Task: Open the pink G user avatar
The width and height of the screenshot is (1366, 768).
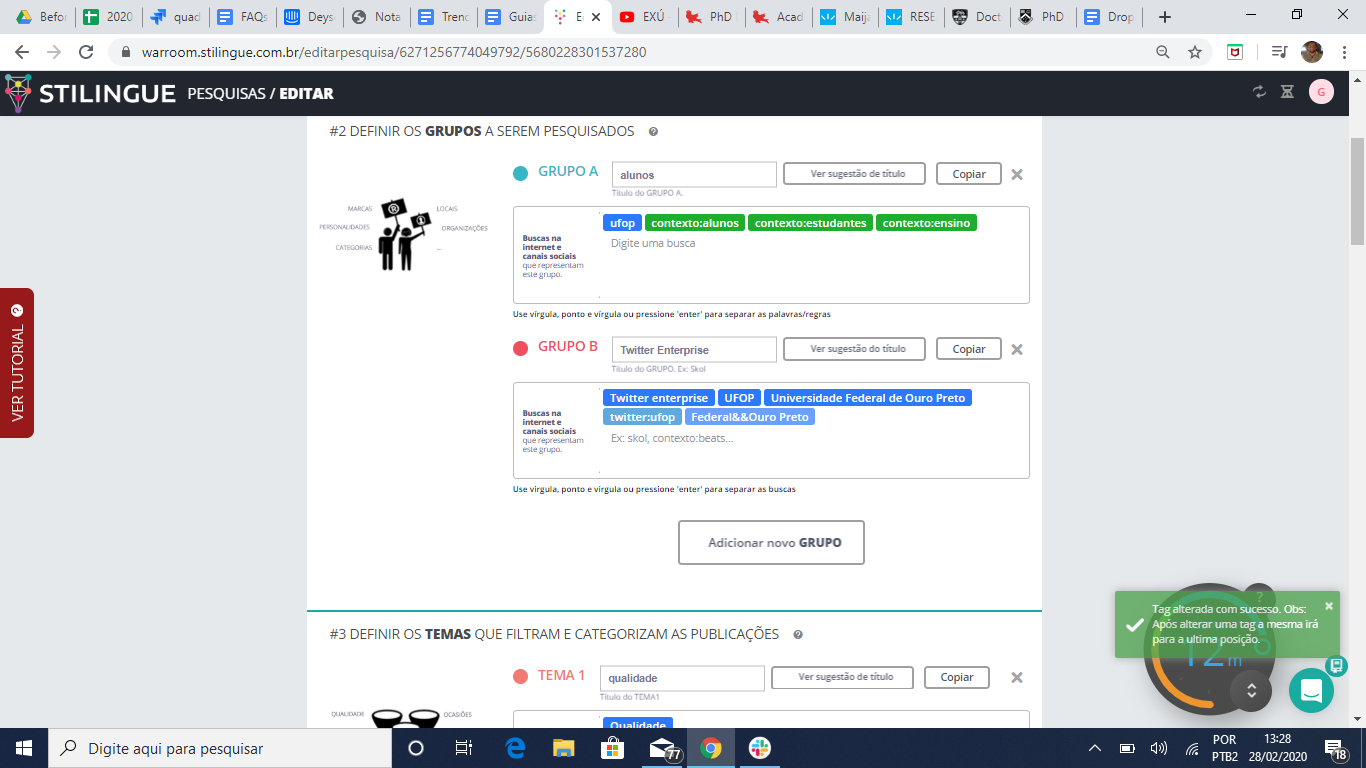Action: coord(1321,92)
